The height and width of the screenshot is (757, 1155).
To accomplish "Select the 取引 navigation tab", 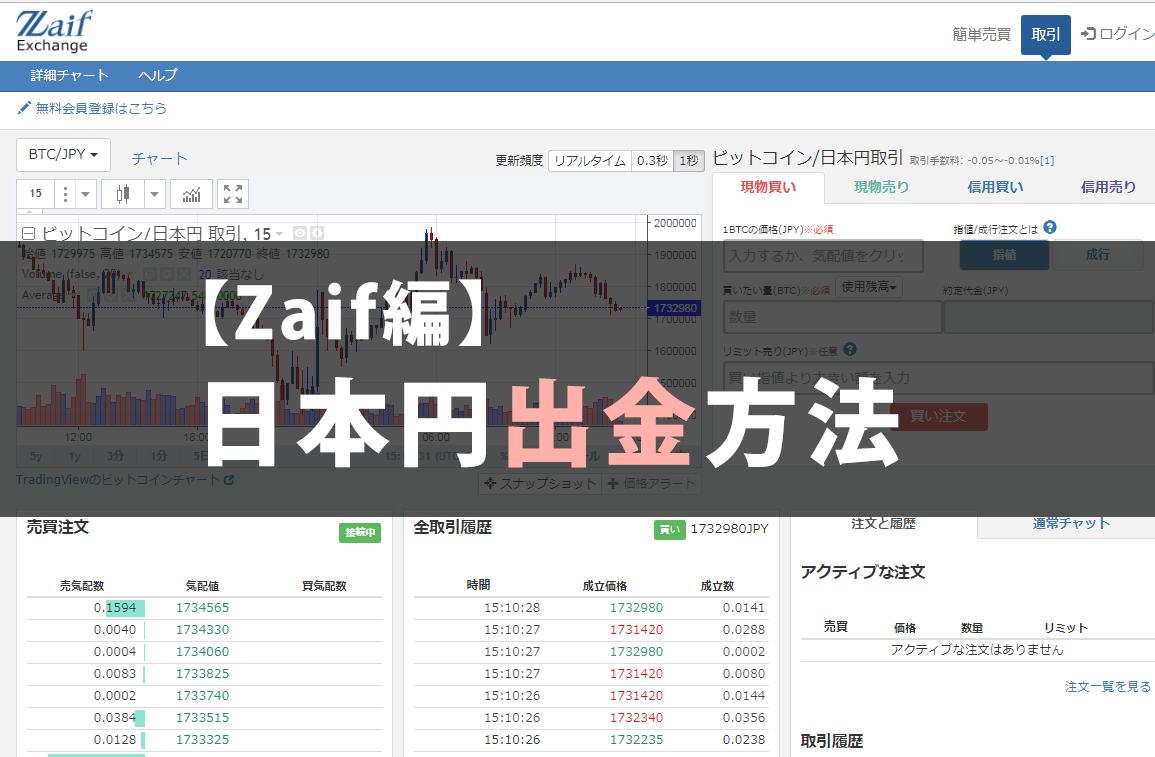I will [1045, 35].
